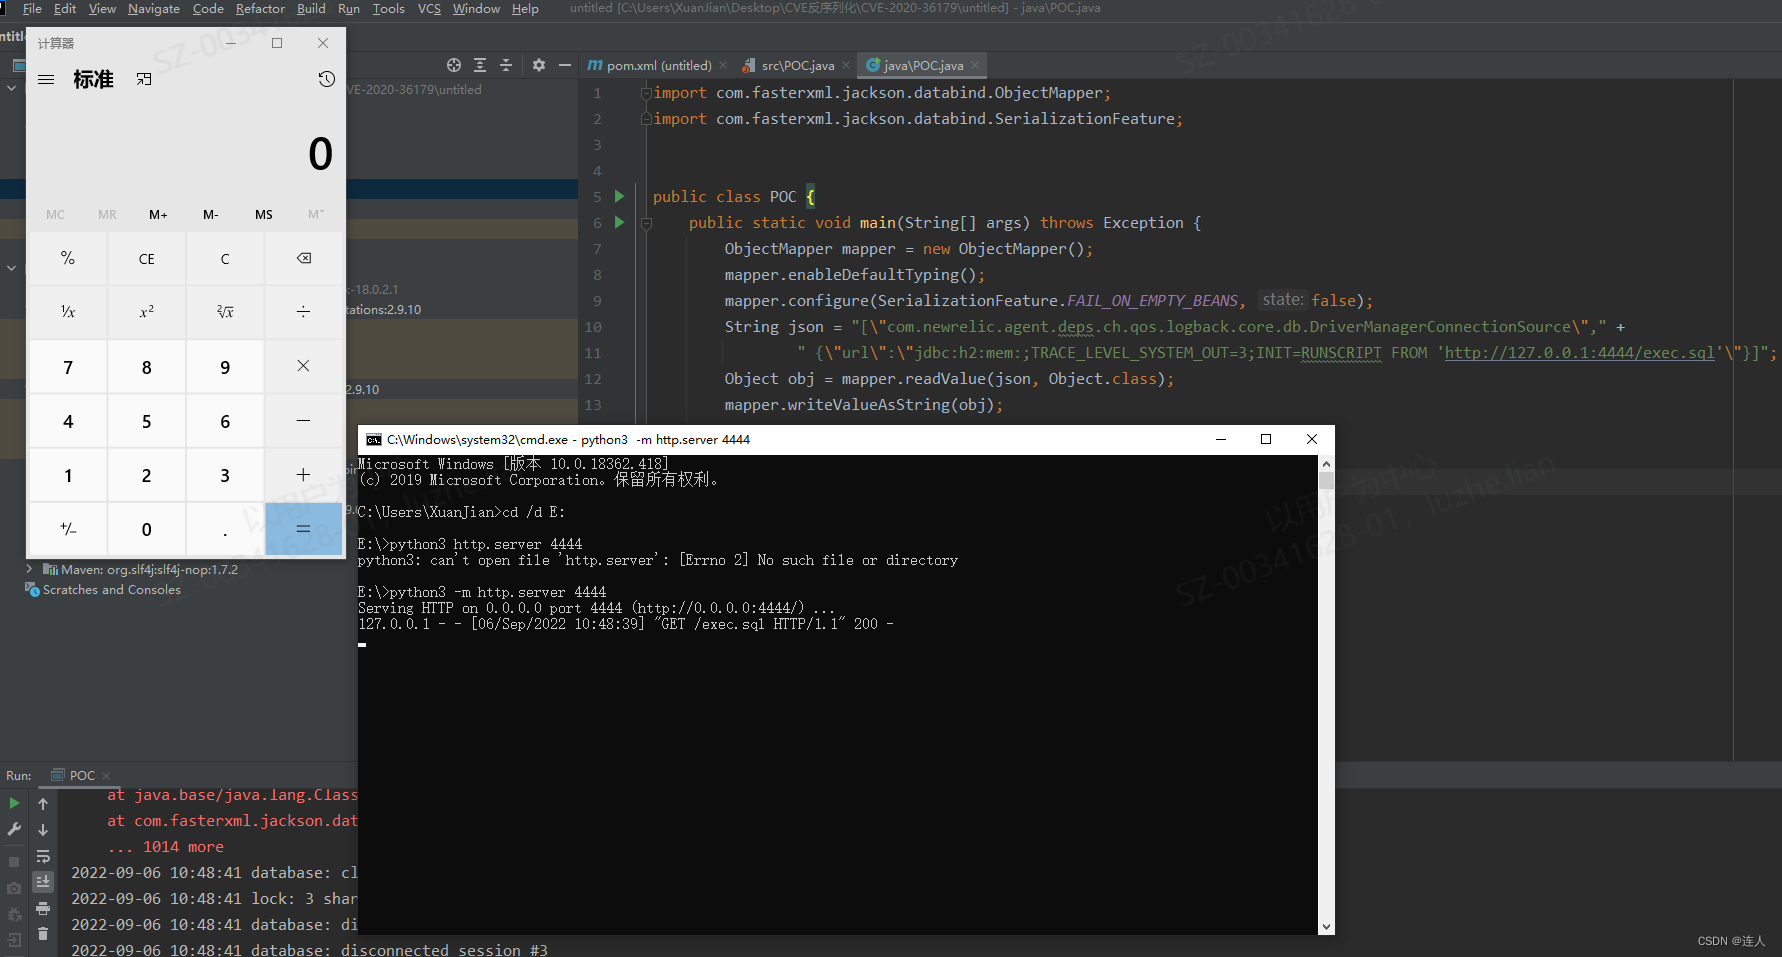The height and width of the screenshot is (957, 1782).
Task: Click select opened file target icon
Action: coord(454,65)
